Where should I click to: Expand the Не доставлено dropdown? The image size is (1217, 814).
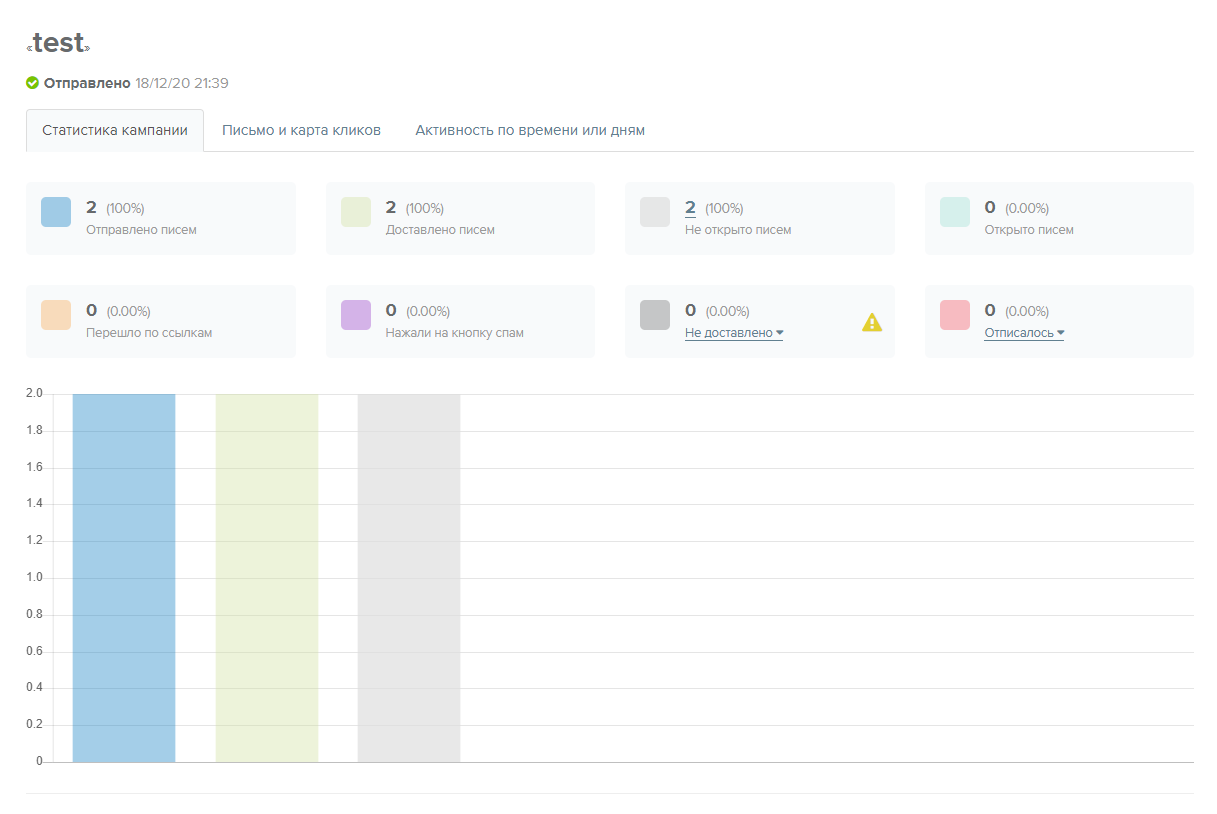coord(733,333)
